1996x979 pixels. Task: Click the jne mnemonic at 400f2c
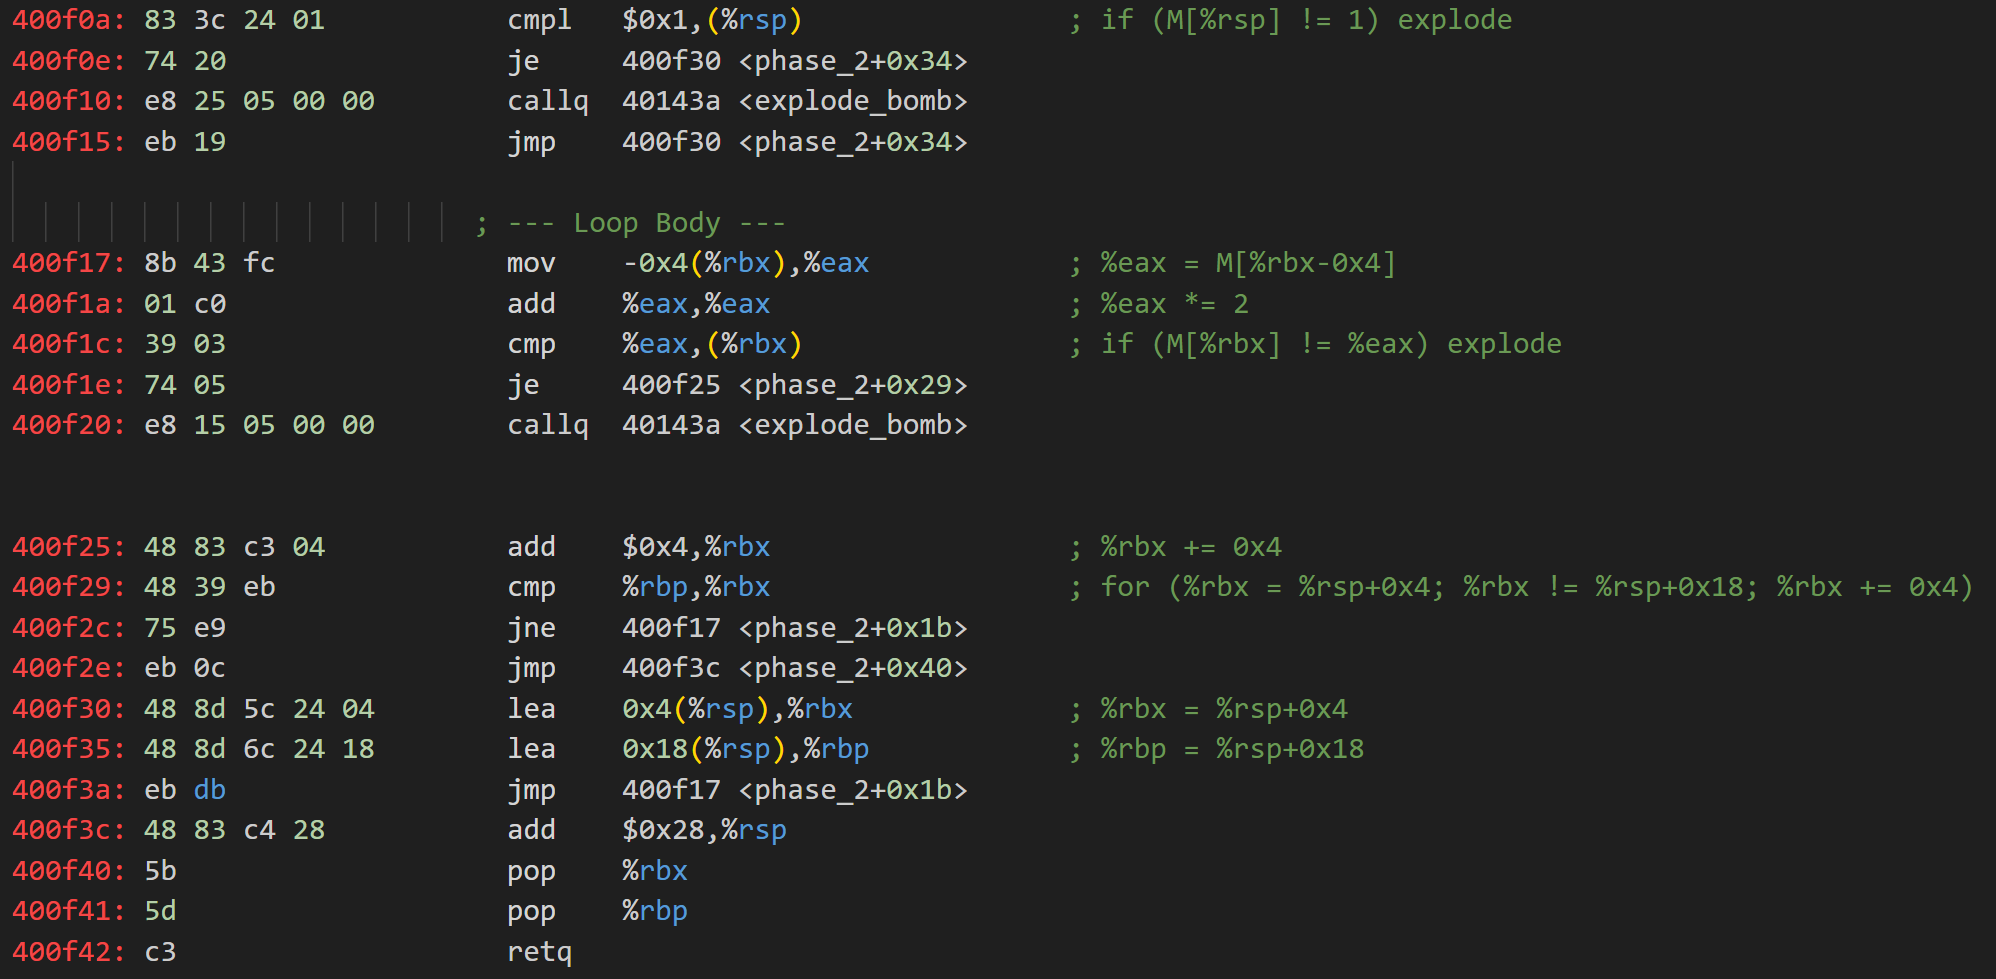[x=531, y=628]
